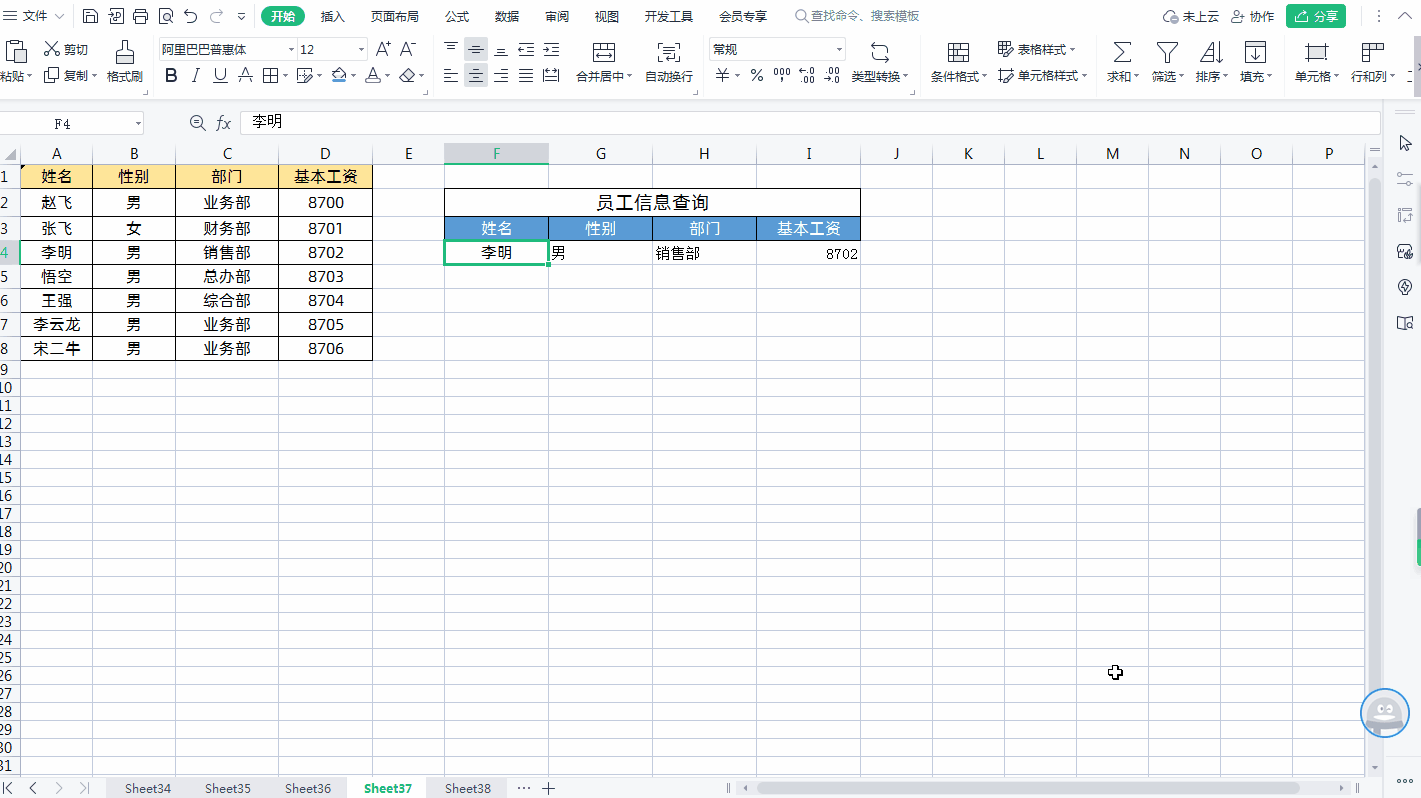Decrease decimal places
The image size is (1421, 798).
tap(832, 75)
